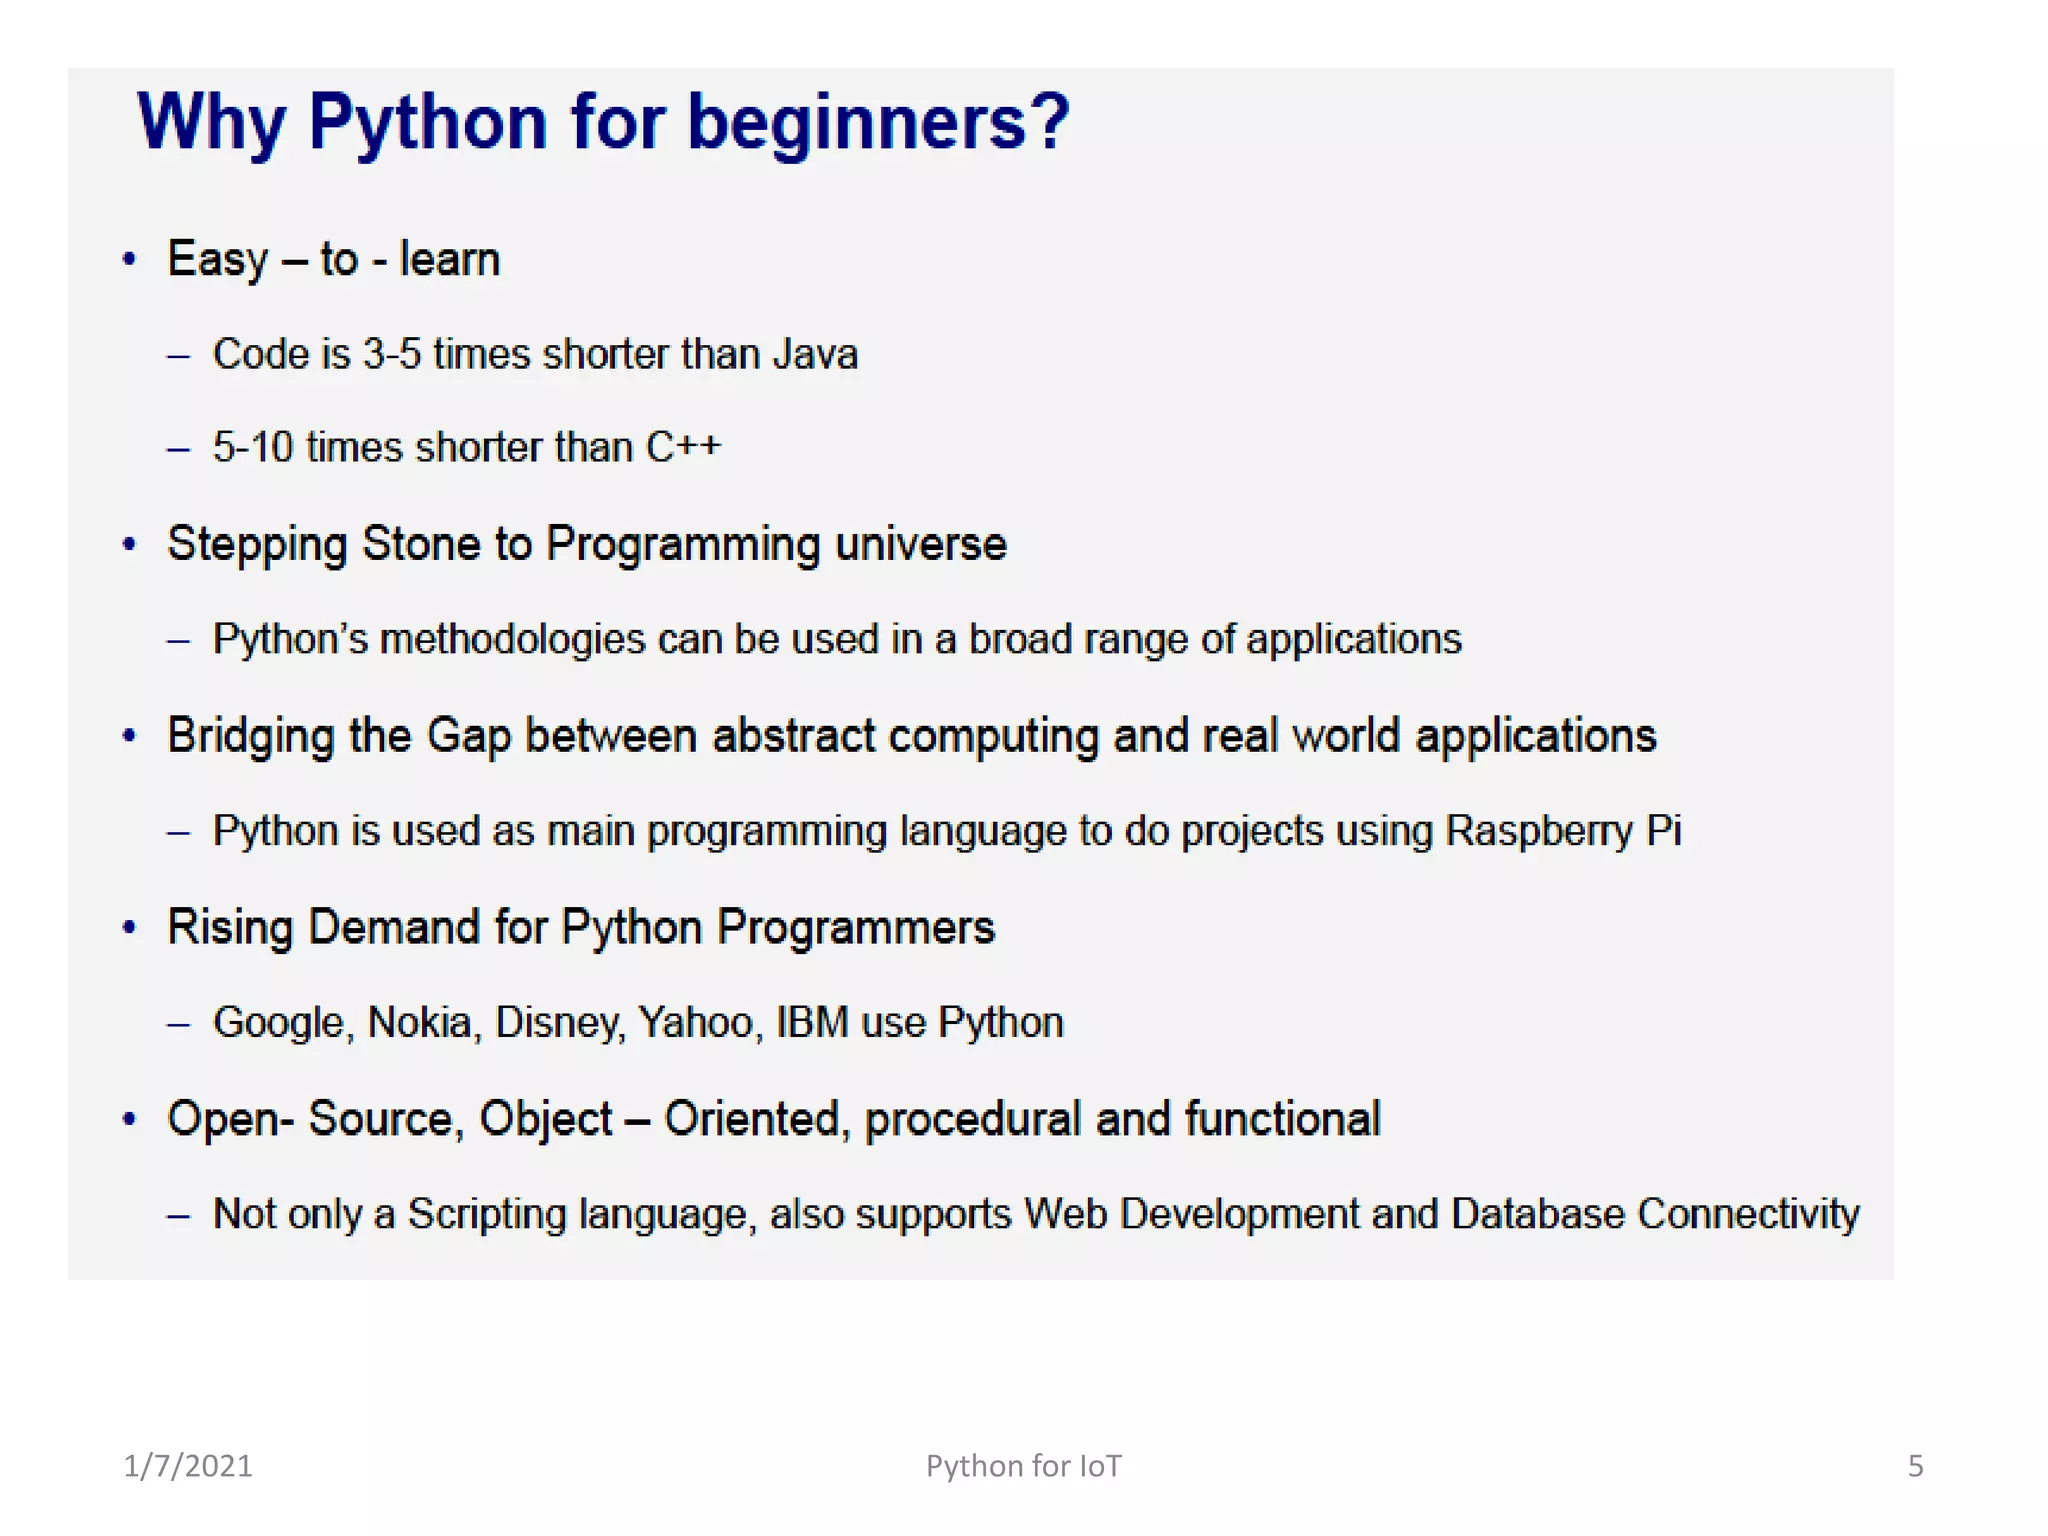Click the slide title 'Why Python for beginners?'
The image size is (2048, 1536).
[x=603, y=122]
